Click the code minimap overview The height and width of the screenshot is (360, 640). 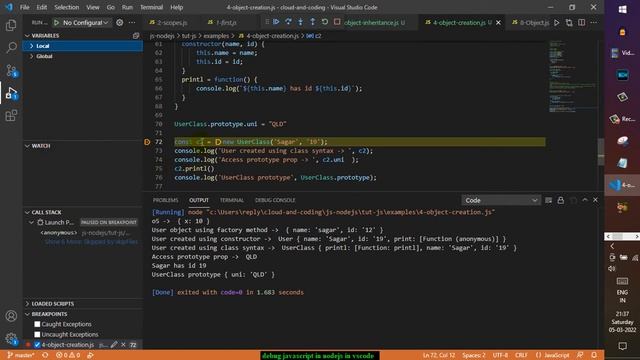coord(572,76)
